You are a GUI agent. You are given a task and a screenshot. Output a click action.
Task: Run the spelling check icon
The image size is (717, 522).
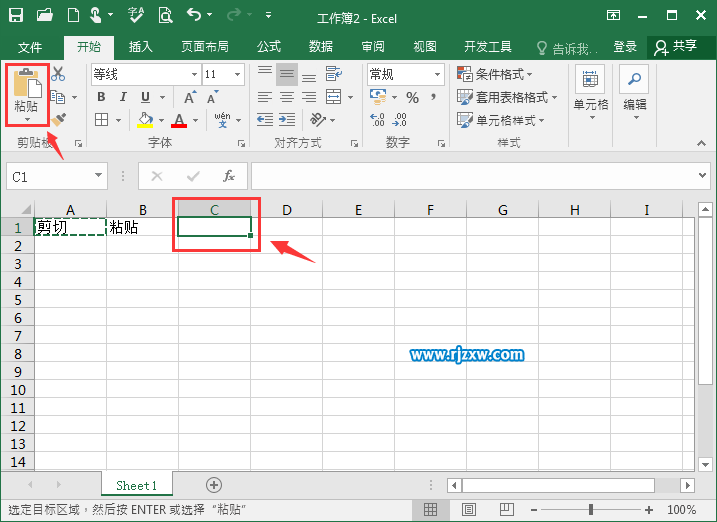click(x=136, y=15)
